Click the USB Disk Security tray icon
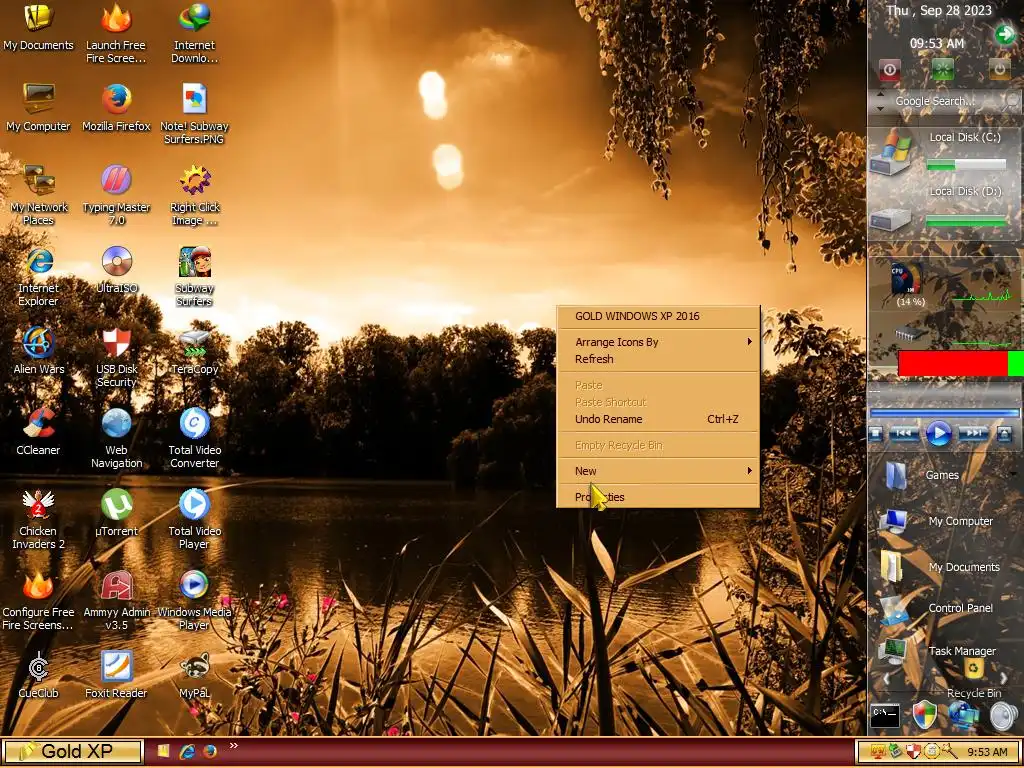 tap(916, 752)
